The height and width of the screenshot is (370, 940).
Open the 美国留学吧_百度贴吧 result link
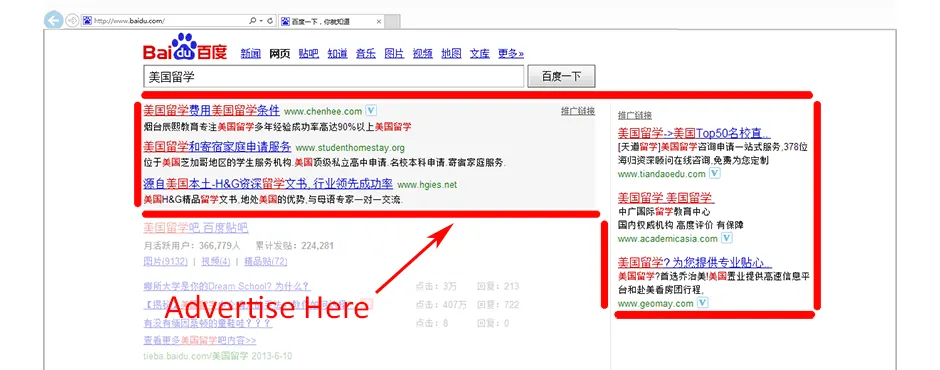pos(195,227)
